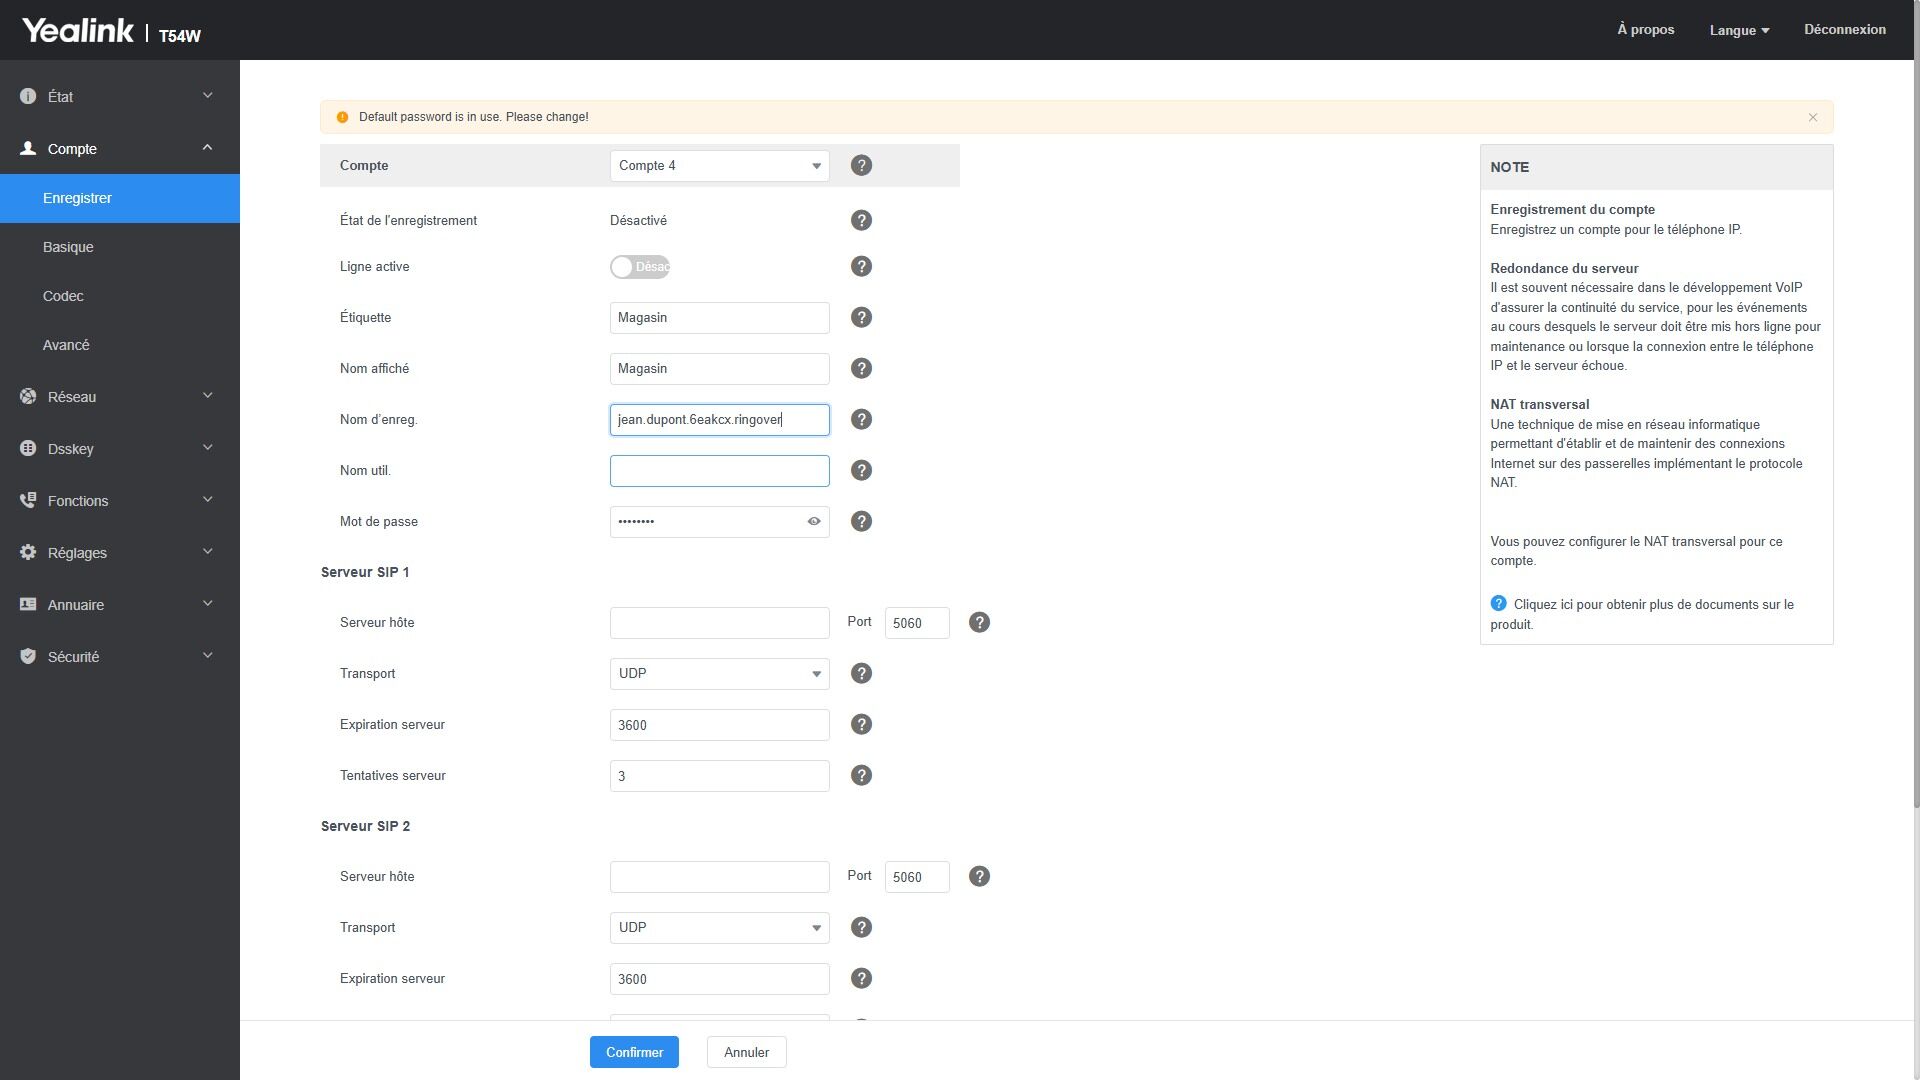The width and height of the screenshot is (1920, 1080).
Task: Click the help icon next to Tentatives serveur
Action: (861, 775)
